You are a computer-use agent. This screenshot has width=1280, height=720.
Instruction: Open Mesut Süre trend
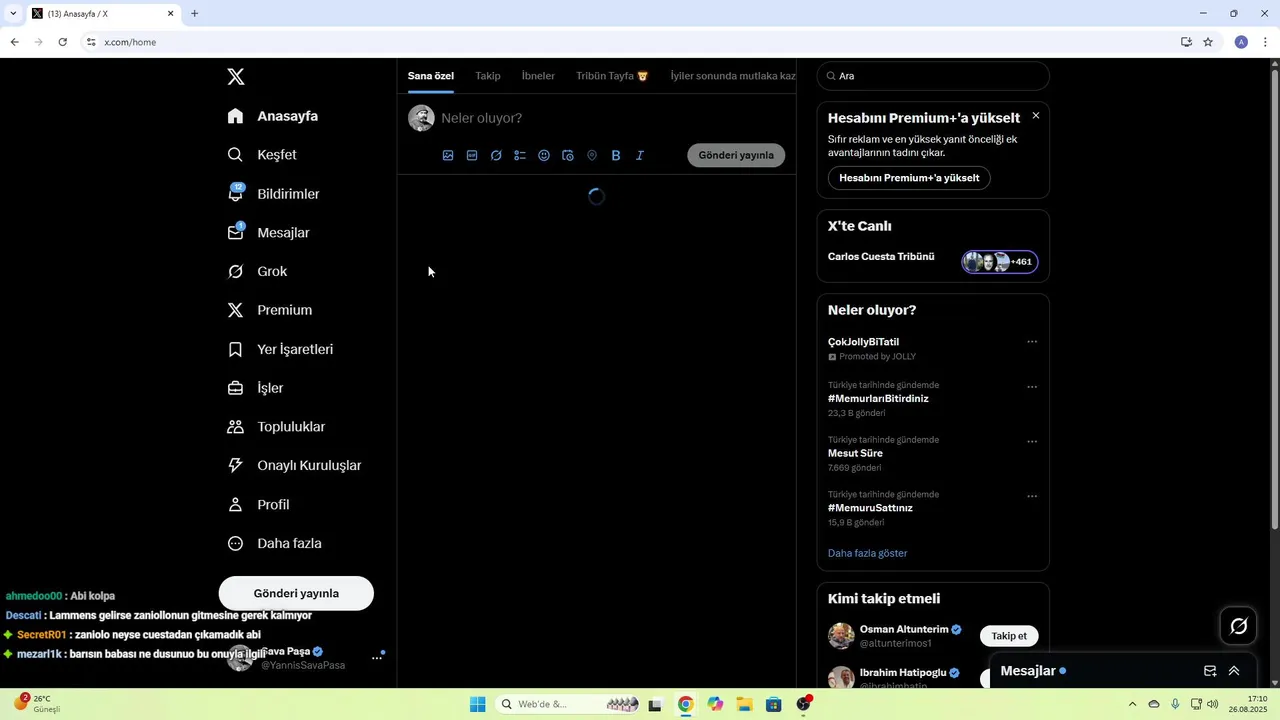coord(855,454)
